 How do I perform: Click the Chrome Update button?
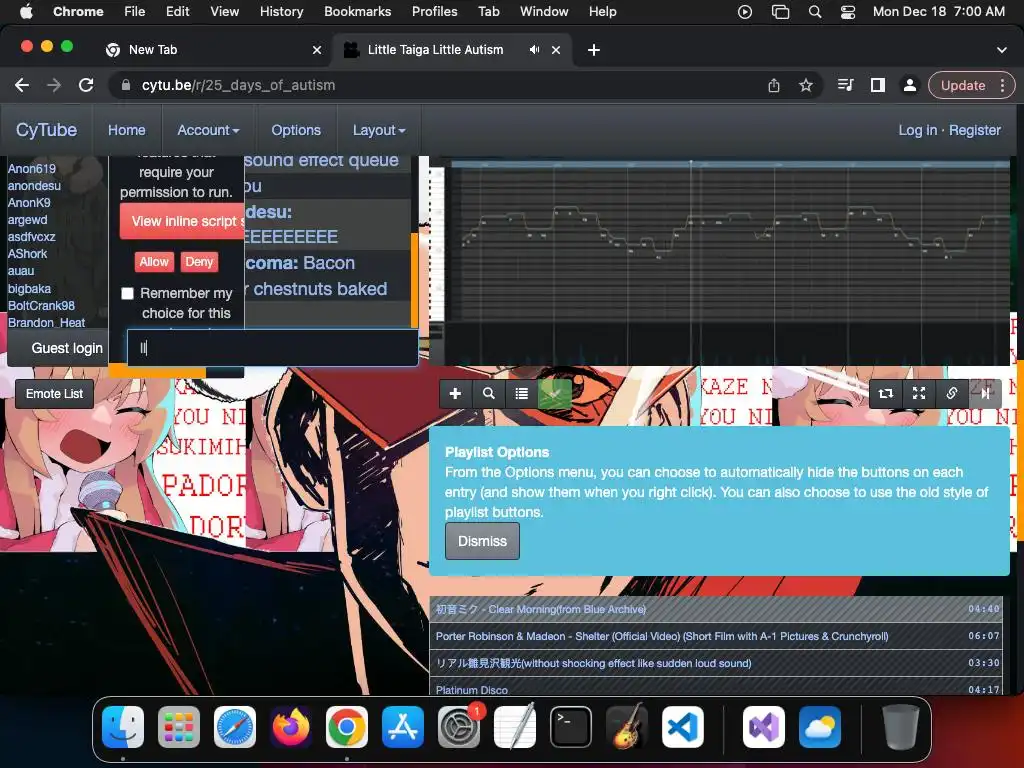pos(963,85)
